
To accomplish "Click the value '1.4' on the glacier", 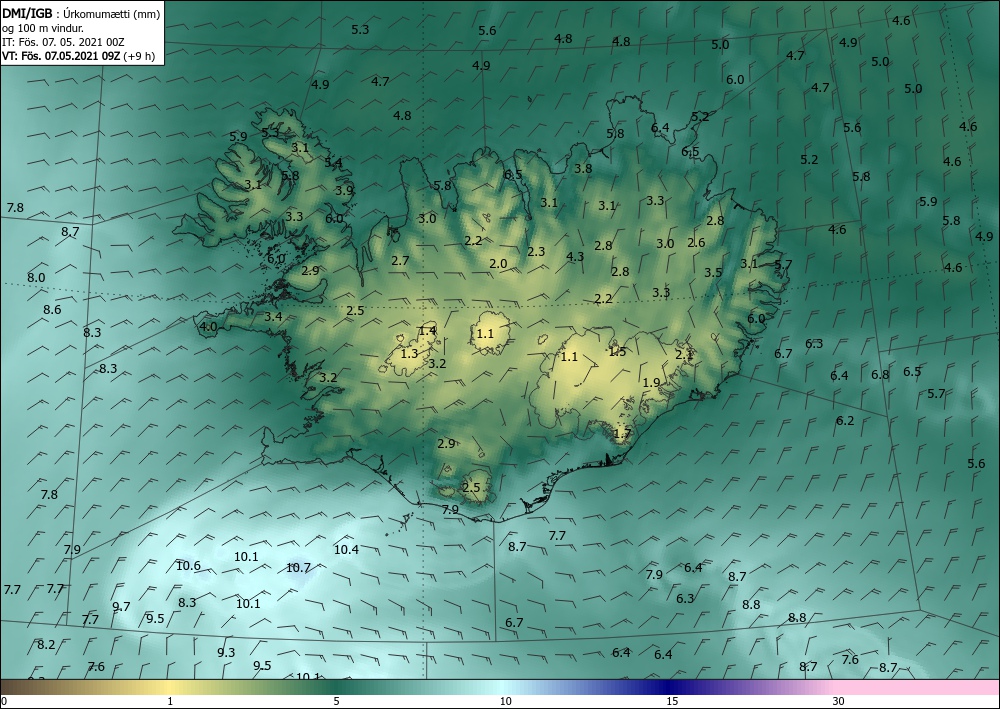I will click(427, 330).
